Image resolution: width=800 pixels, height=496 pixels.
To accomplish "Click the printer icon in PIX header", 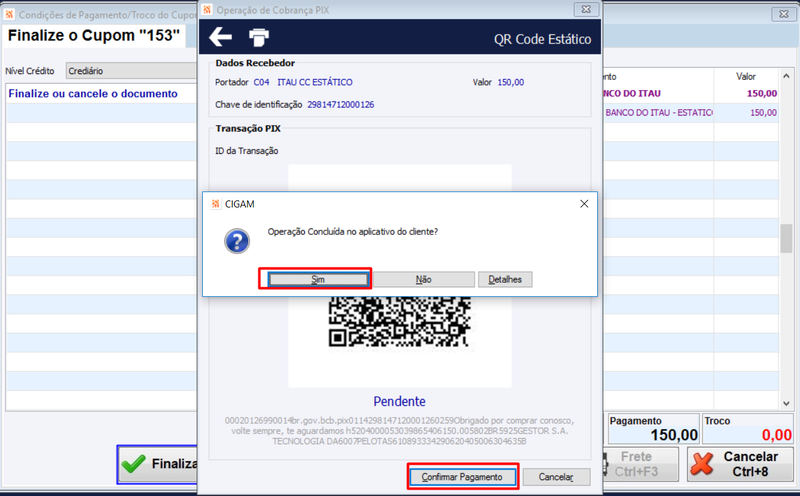I will tap(259, 37).
